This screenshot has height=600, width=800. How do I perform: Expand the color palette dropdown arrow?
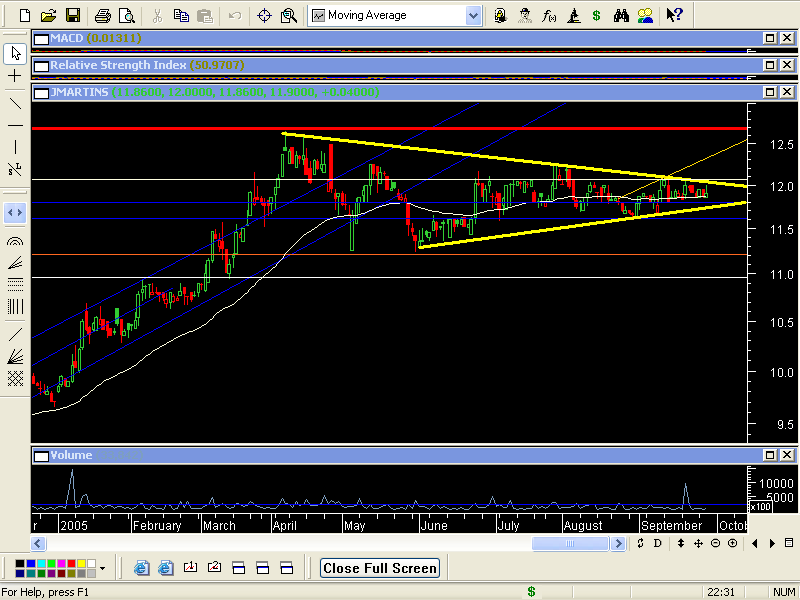[102, 568]
